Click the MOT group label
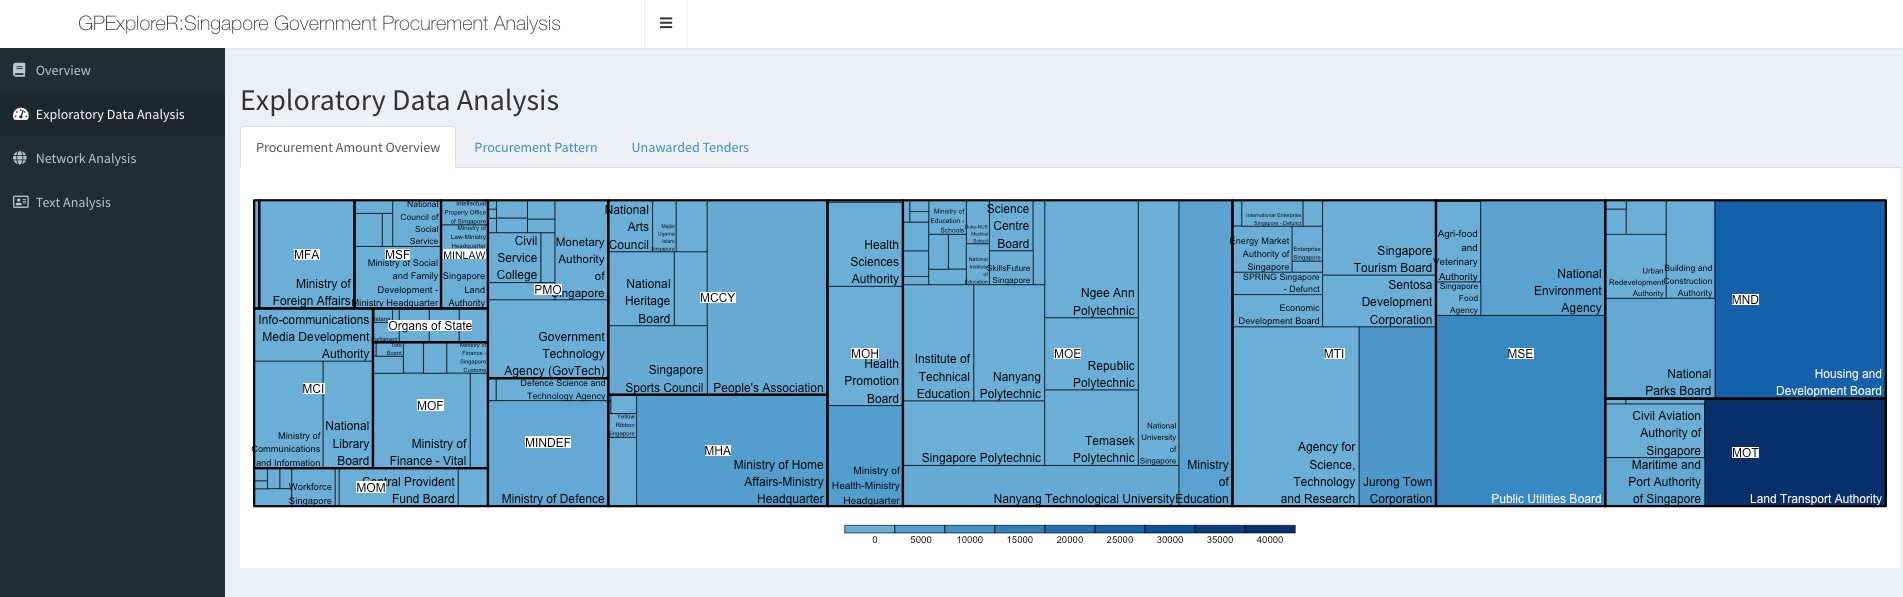Viewport: 1903px width, 597px height. click(x=1745, y=453)
